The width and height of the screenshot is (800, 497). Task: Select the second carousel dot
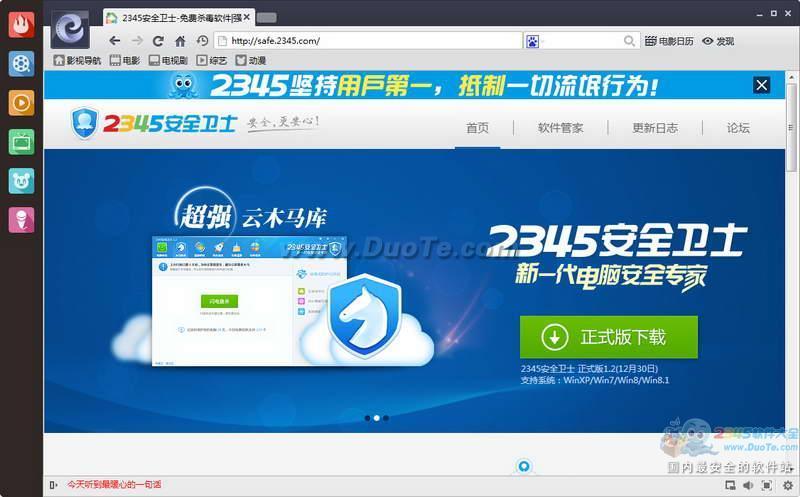point(377,418)
